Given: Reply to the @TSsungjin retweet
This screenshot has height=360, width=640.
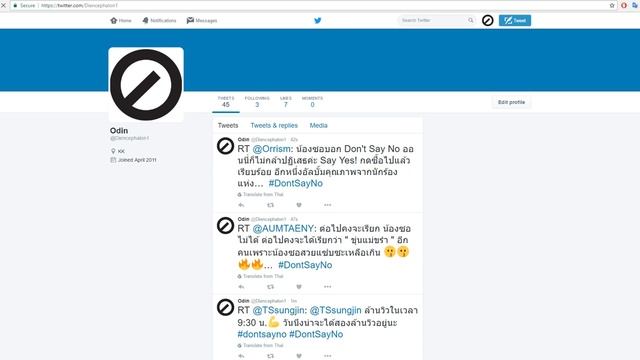Looking at the screenshot, I should click(241, 356).
